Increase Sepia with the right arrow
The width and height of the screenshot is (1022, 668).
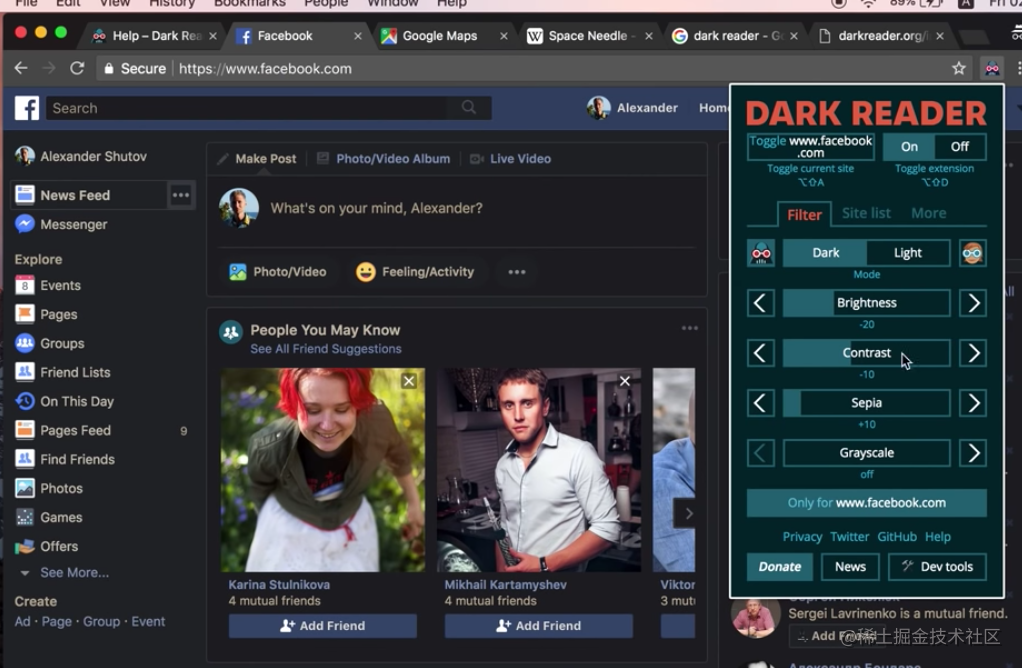point(972,403)
